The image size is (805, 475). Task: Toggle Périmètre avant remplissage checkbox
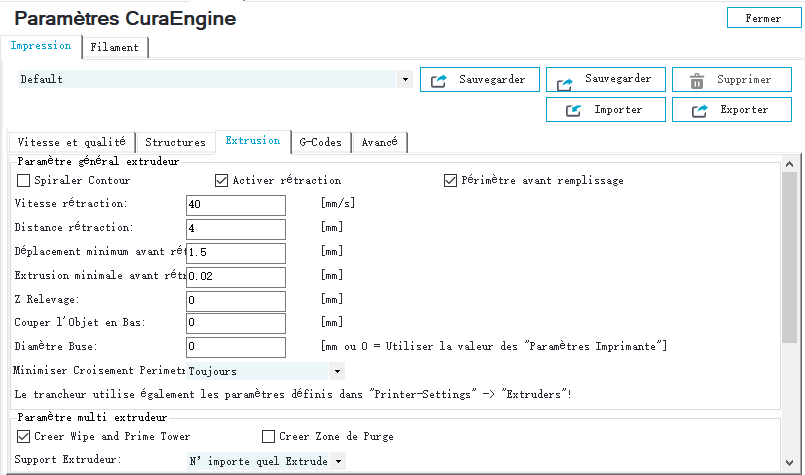[x=450, y=180]
